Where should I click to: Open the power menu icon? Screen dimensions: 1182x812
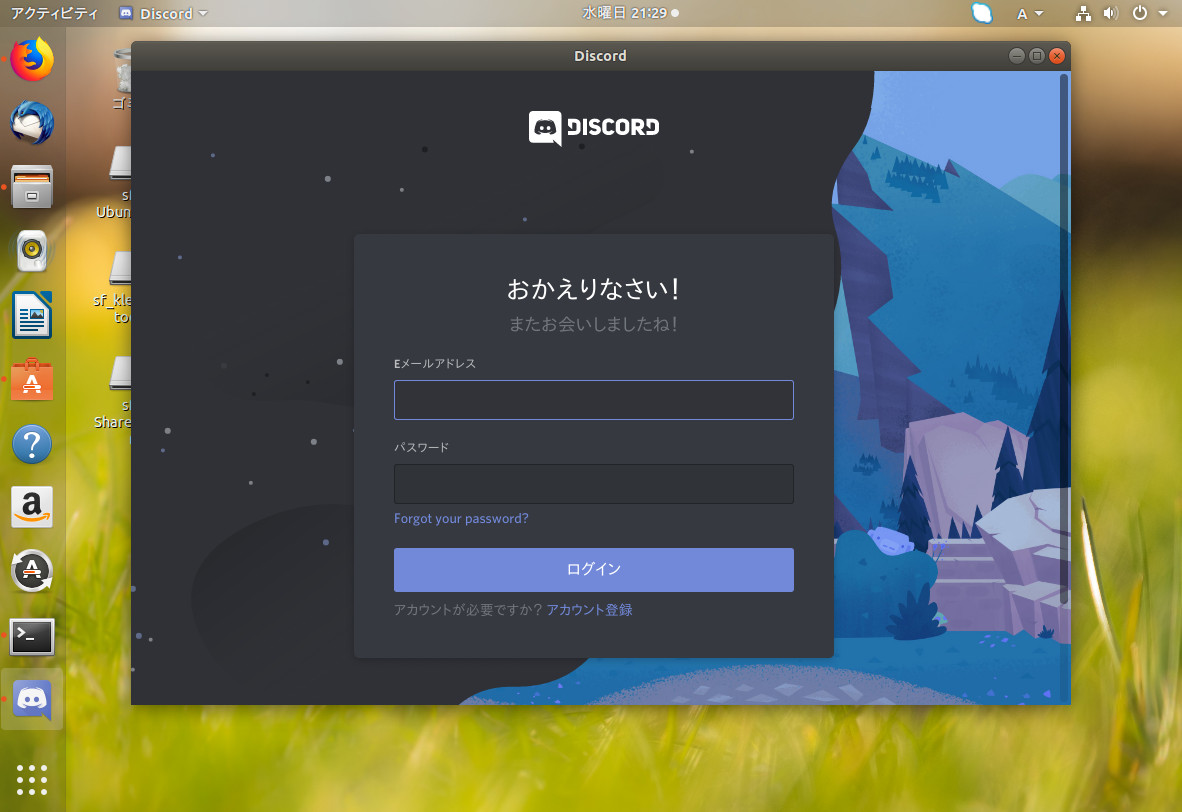tap(1140, 14)
